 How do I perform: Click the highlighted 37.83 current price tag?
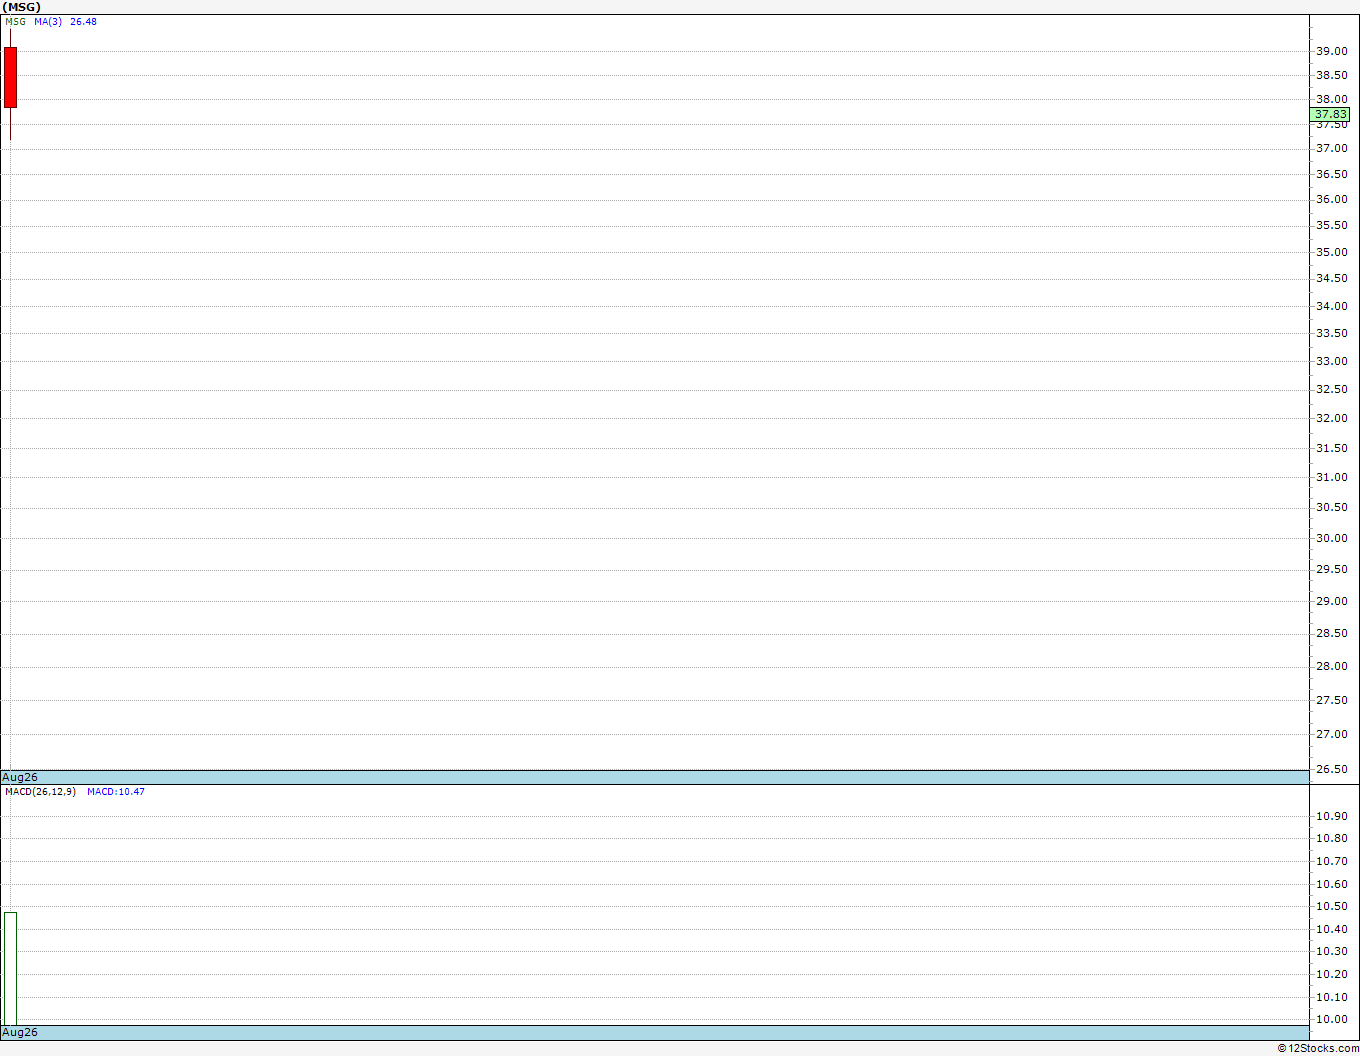click(x=1330, y=114)
